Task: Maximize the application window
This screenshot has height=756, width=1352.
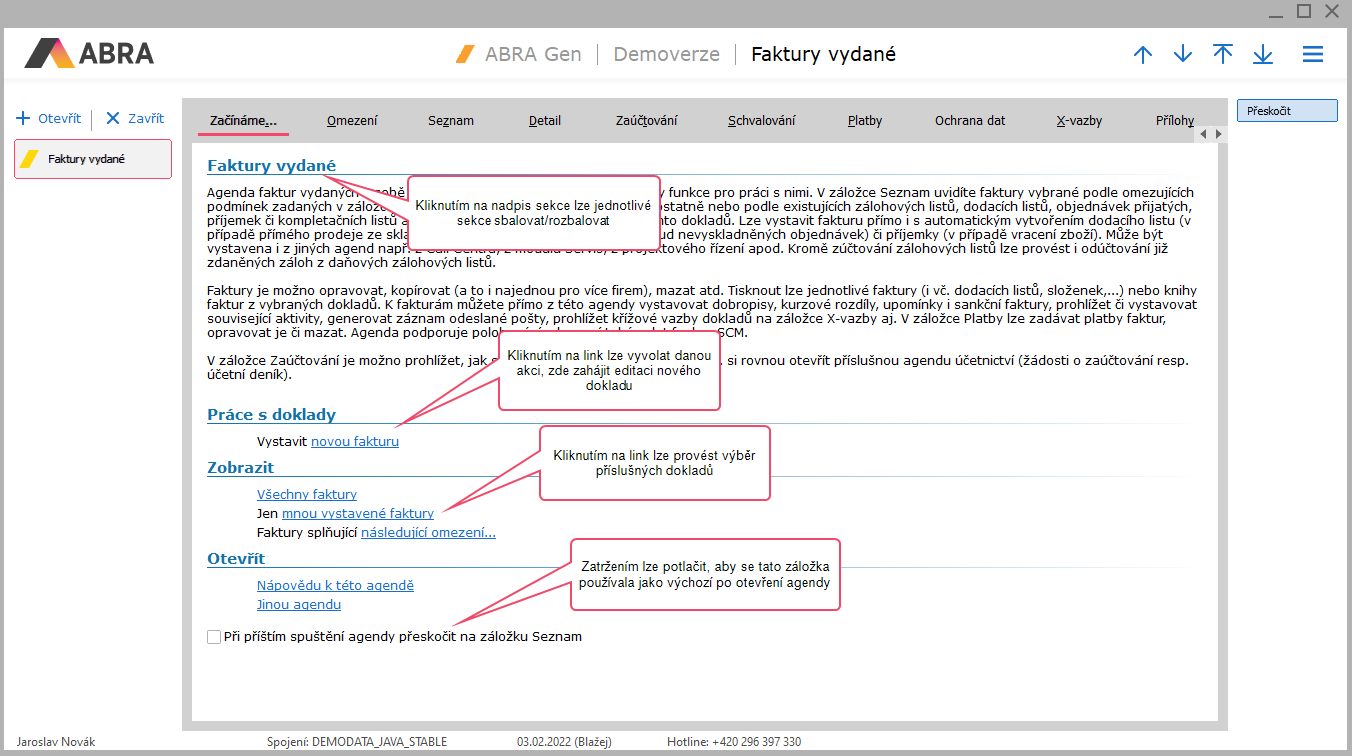Action: pyautogui.click(x=1303, y=11)
